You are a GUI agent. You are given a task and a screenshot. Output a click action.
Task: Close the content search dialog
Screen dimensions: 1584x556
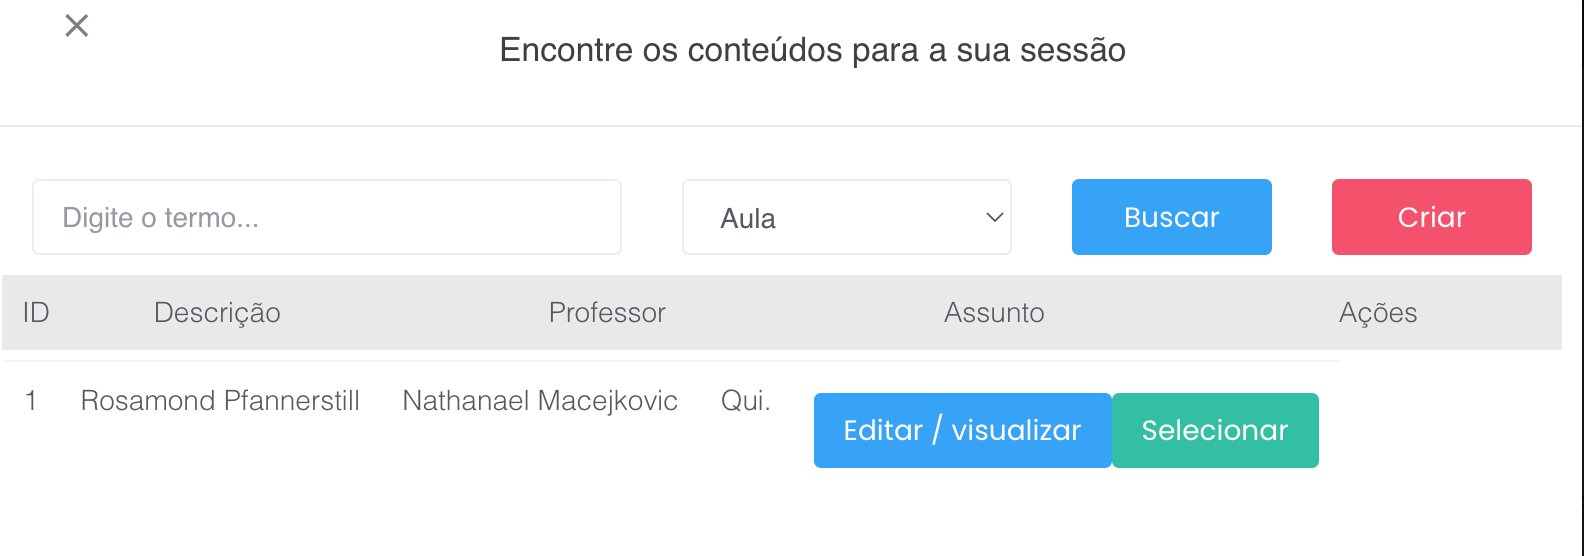77,26
